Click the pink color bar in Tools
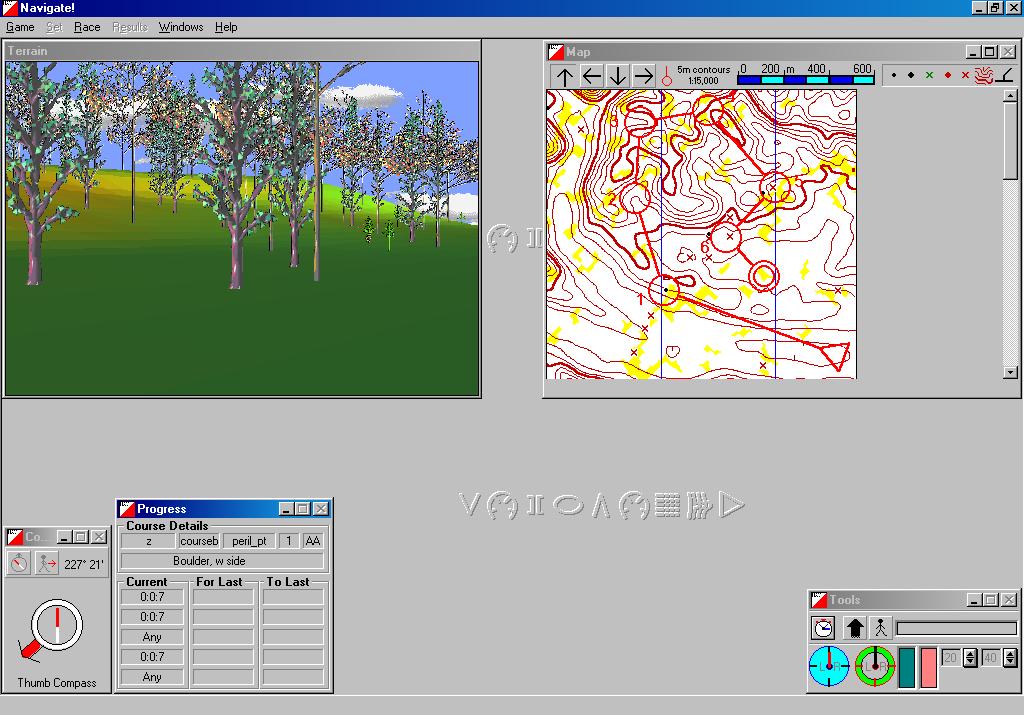 coord(928,667)
